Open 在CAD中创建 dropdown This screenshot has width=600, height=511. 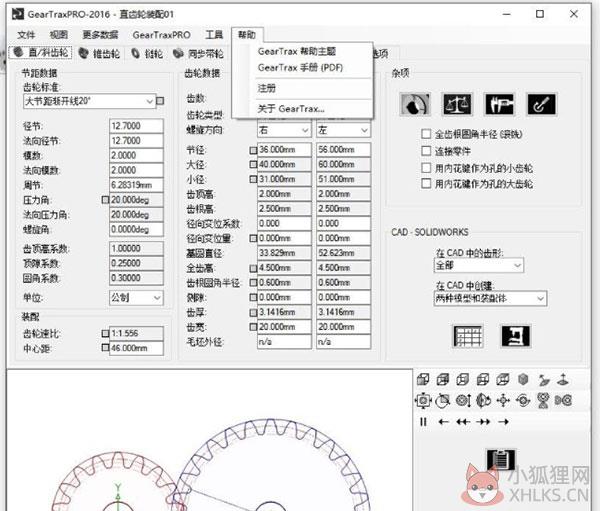[x=490, y=299]
